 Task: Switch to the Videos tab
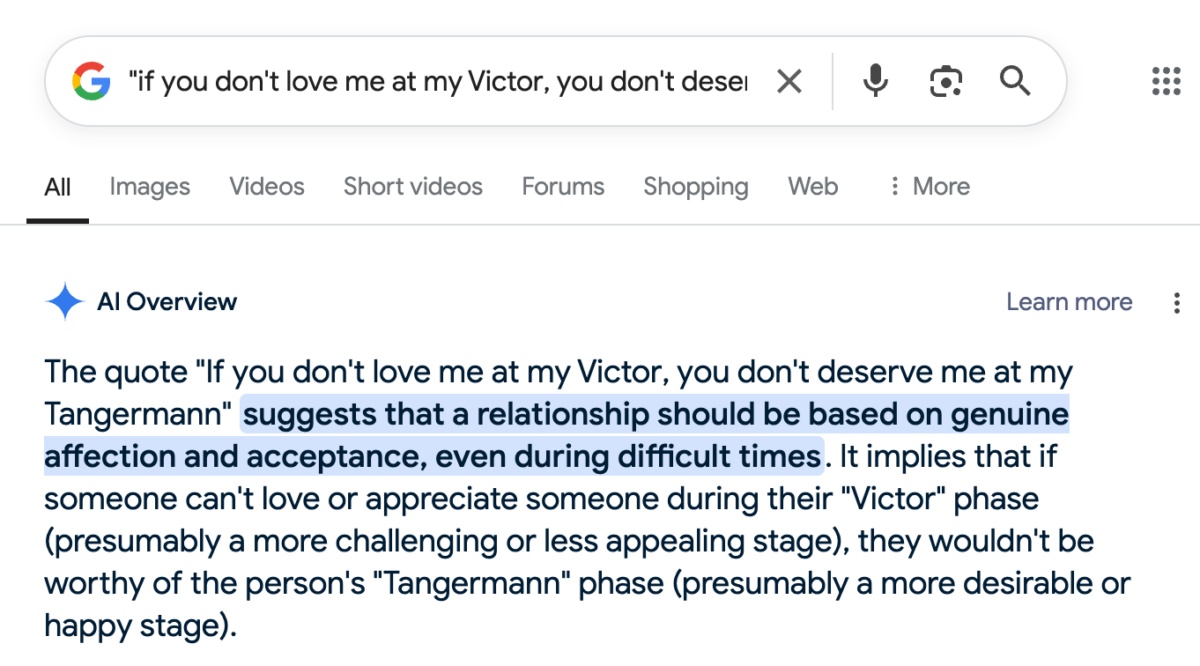coord(266,187)
